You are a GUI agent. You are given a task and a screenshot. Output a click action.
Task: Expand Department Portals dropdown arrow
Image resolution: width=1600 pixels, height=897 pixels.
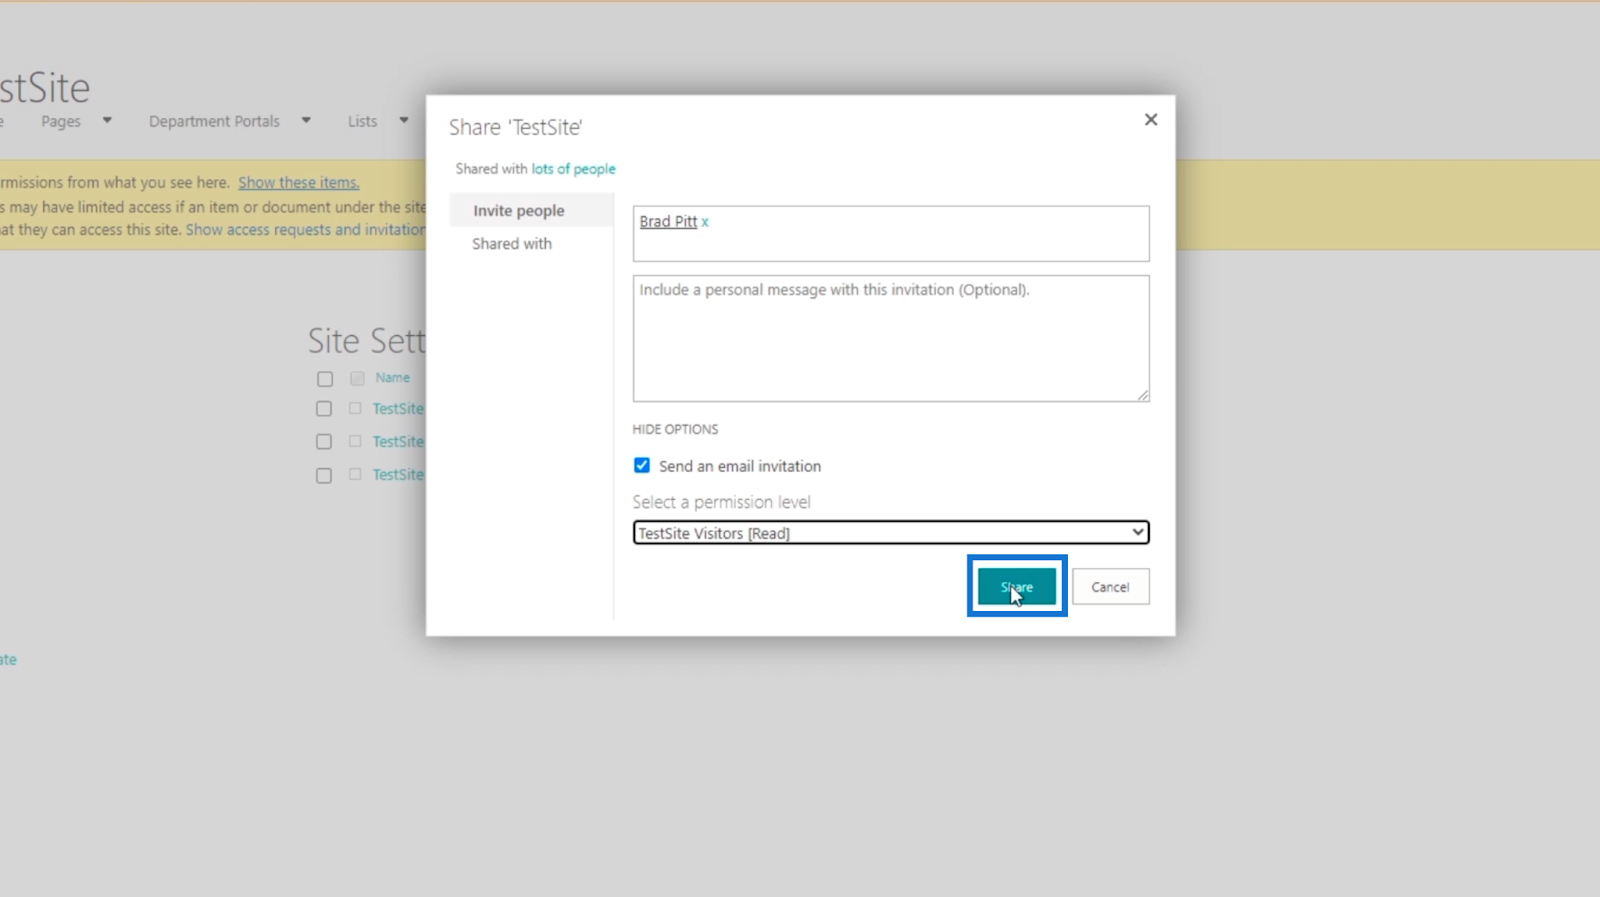pos(306,121)
